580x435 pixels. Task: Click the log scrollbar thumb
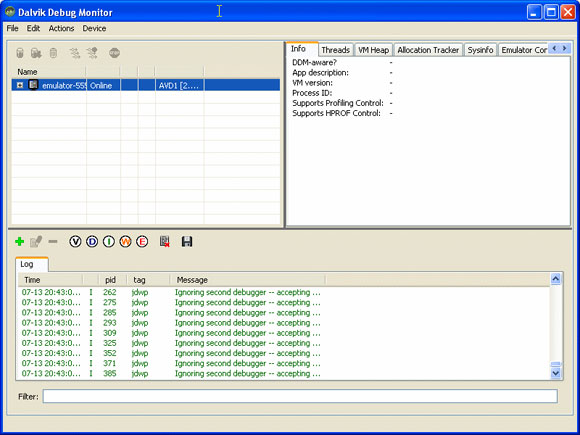(x=556, y=364)
